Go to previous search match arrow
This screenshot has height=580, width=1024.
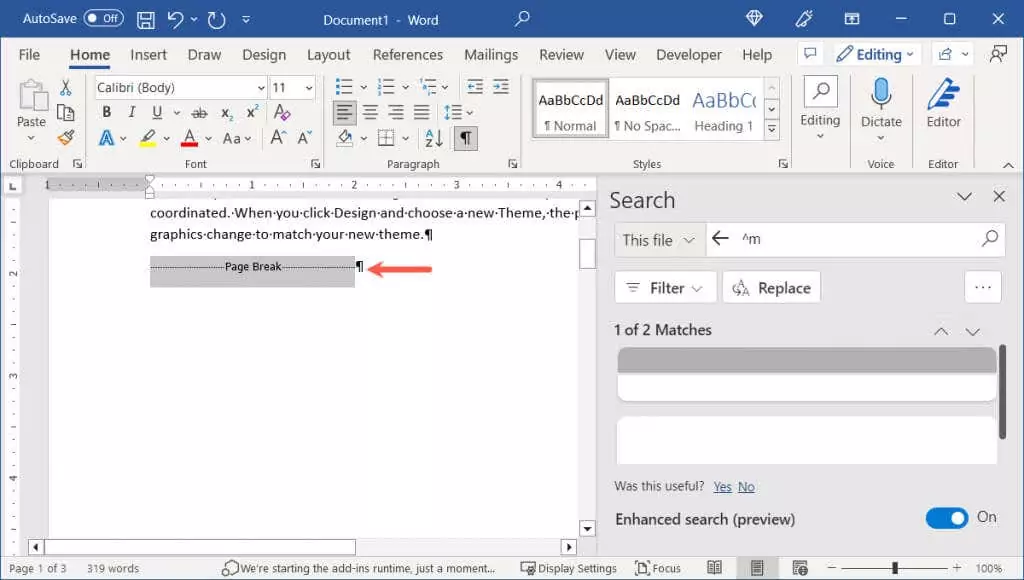click(940, 331)
